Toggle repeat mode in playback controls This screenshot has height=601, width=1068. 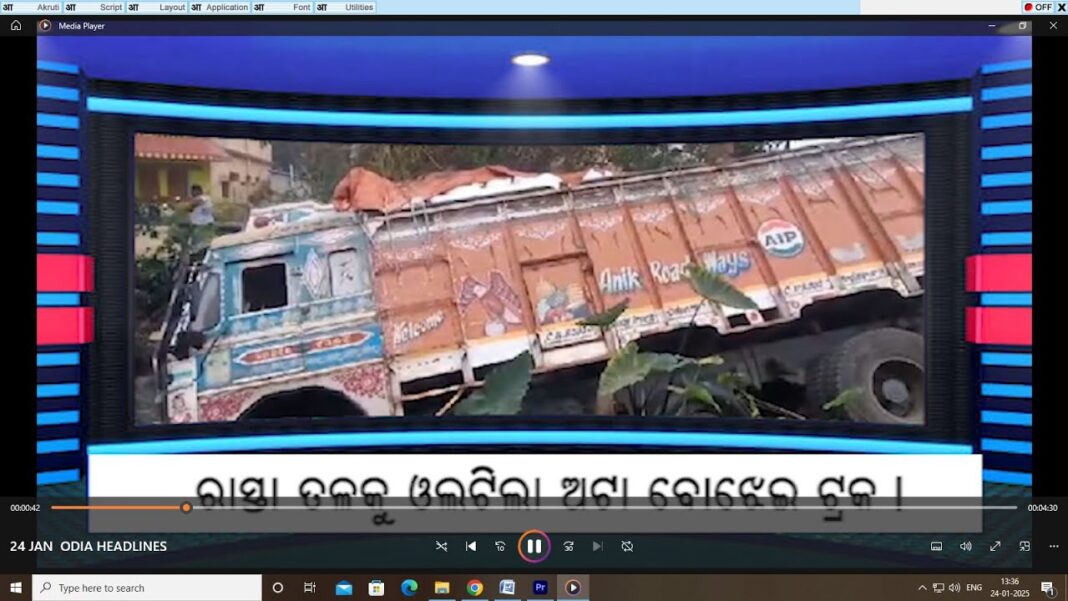tap(627, 546)
